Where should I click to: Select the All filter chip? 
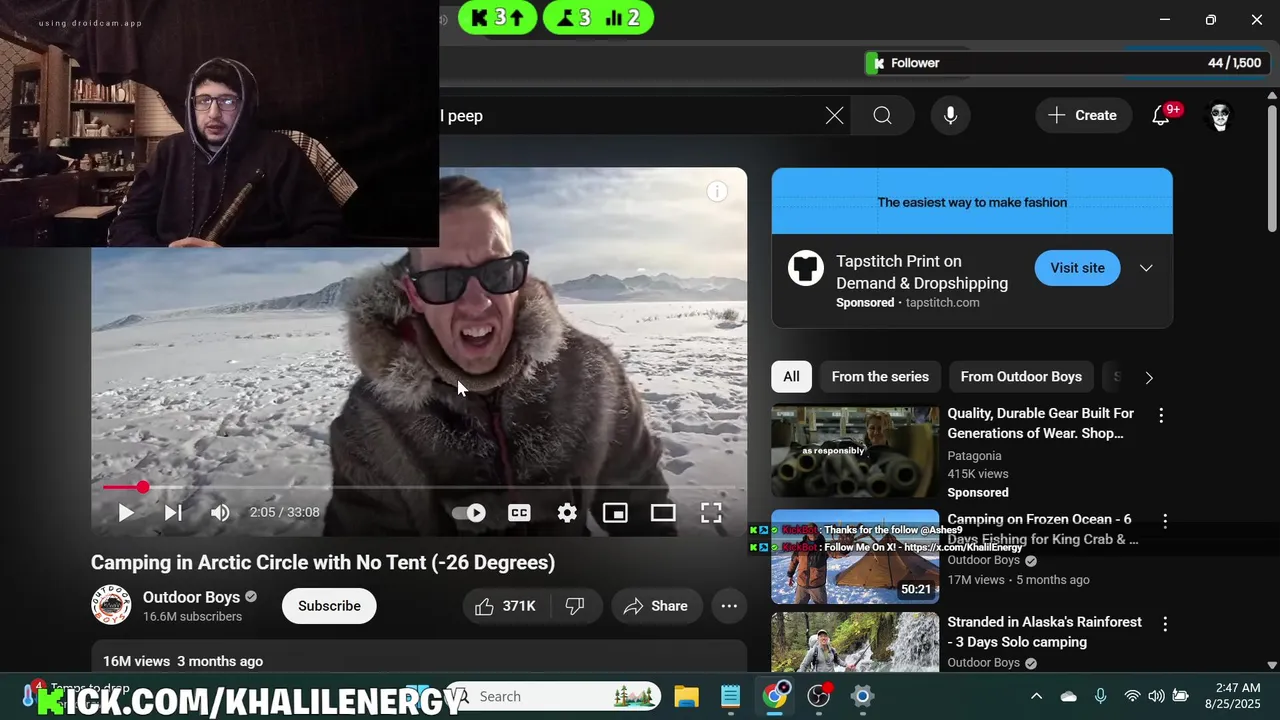click(x=791, y=377)
